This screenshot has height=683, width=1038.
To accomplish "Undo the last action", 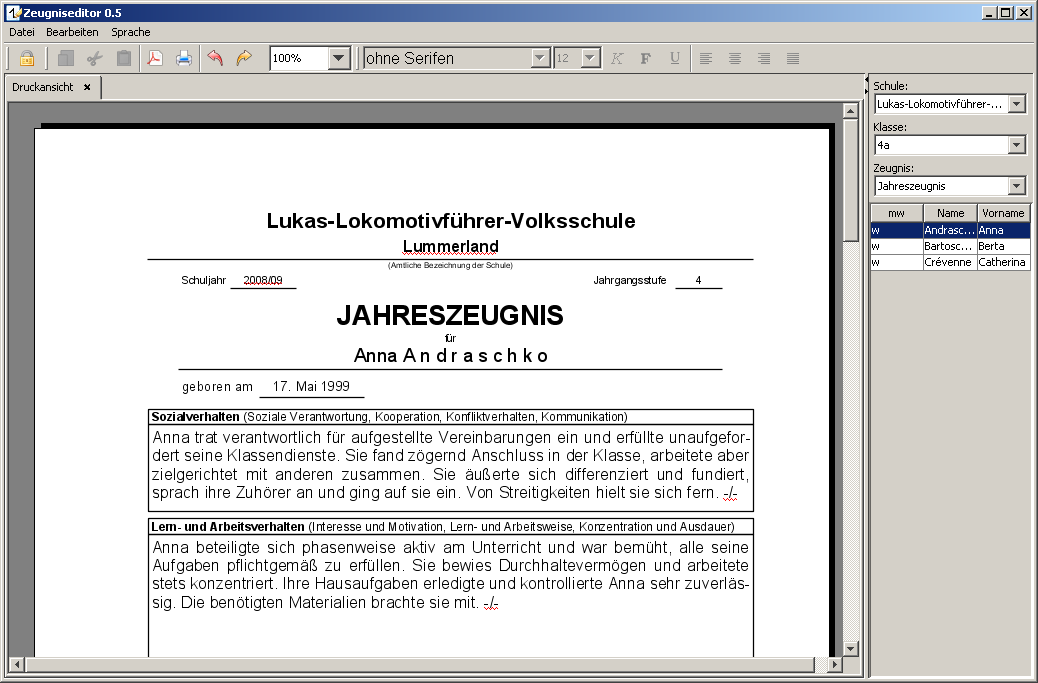I will pyautogui.click(x=215, y=58).
